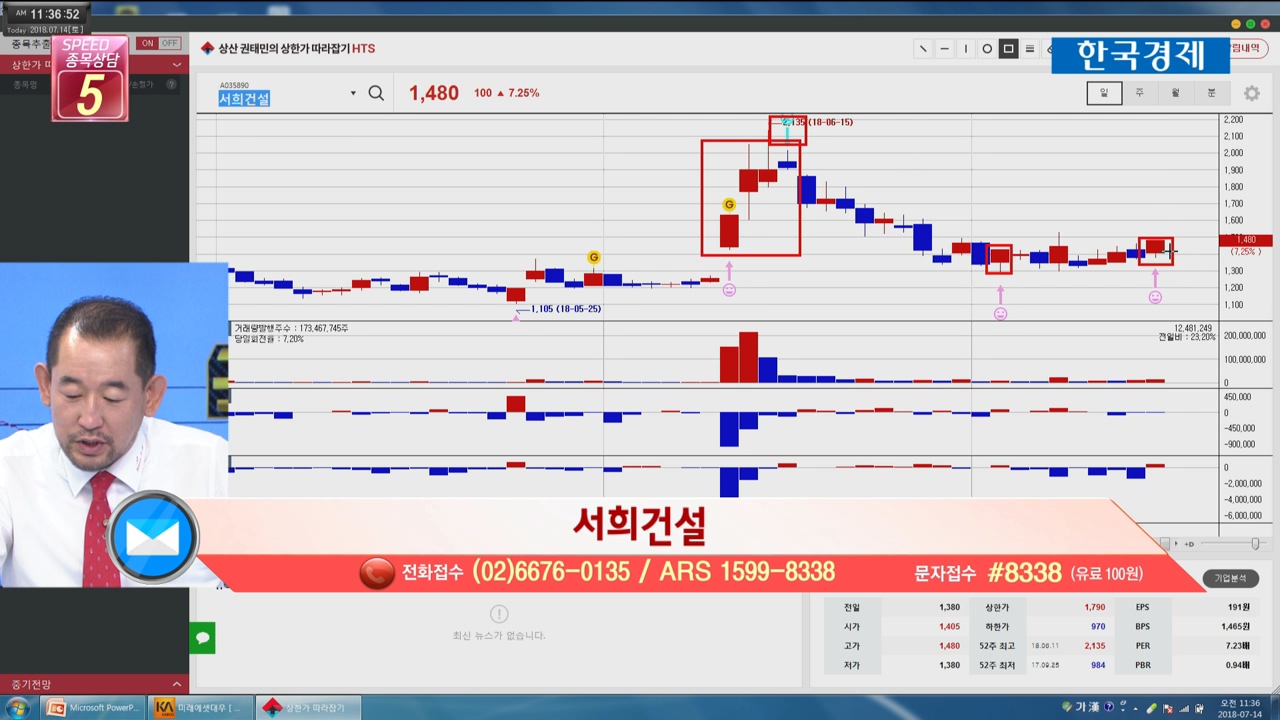
Task: Click the chart zoom slider handle
Action: (x=1255, y=543)
